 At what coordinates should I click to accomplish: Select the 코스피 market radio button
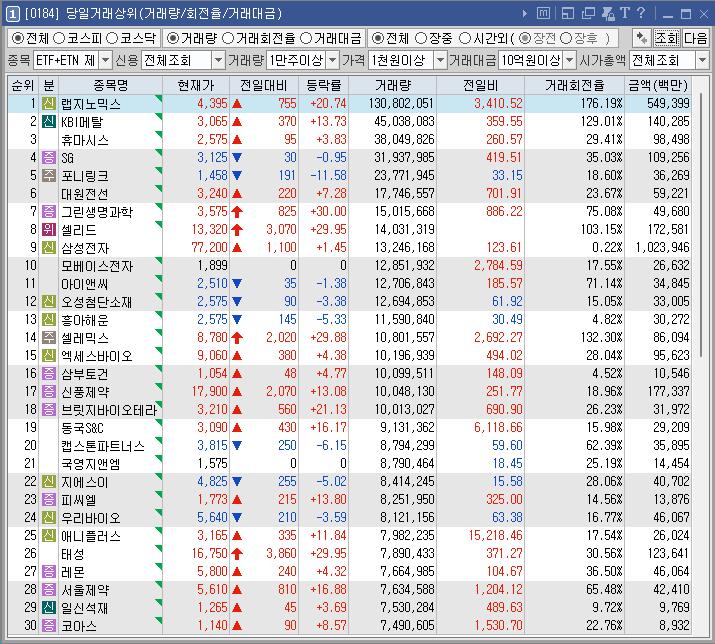click(59, 38)
